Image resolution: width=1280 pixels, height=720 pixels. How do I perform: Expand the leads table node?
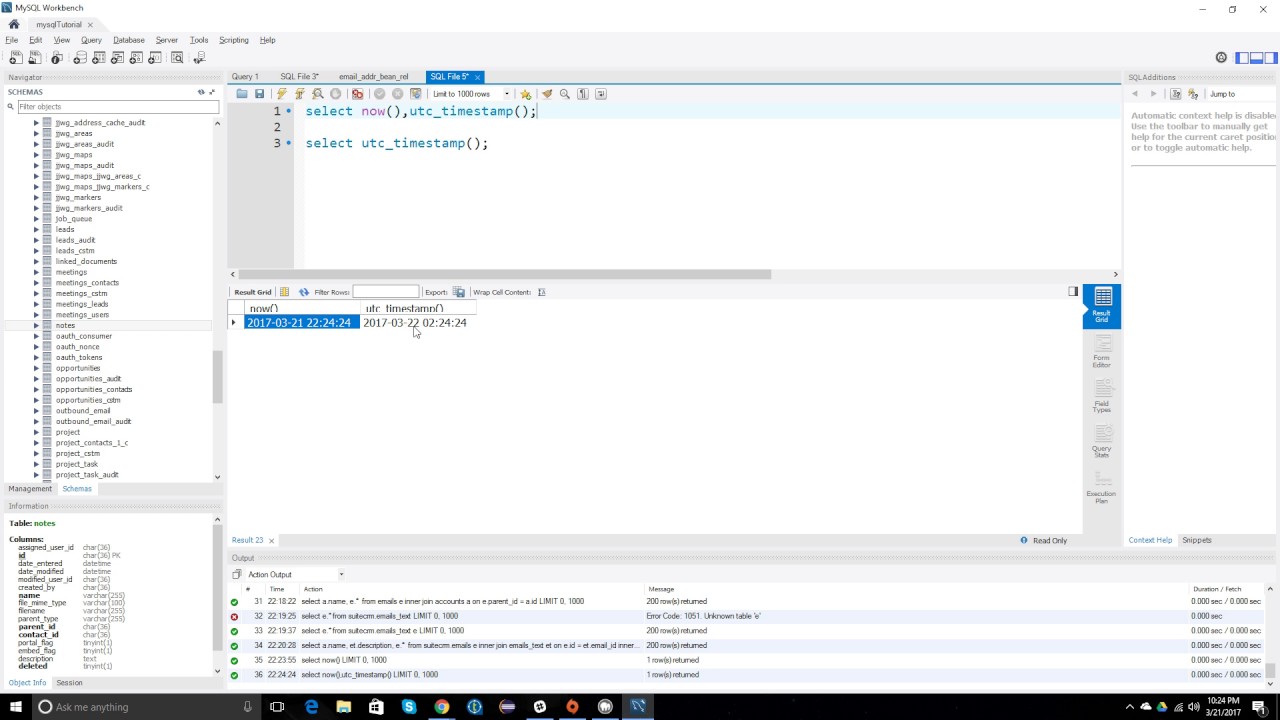point(36,229)
